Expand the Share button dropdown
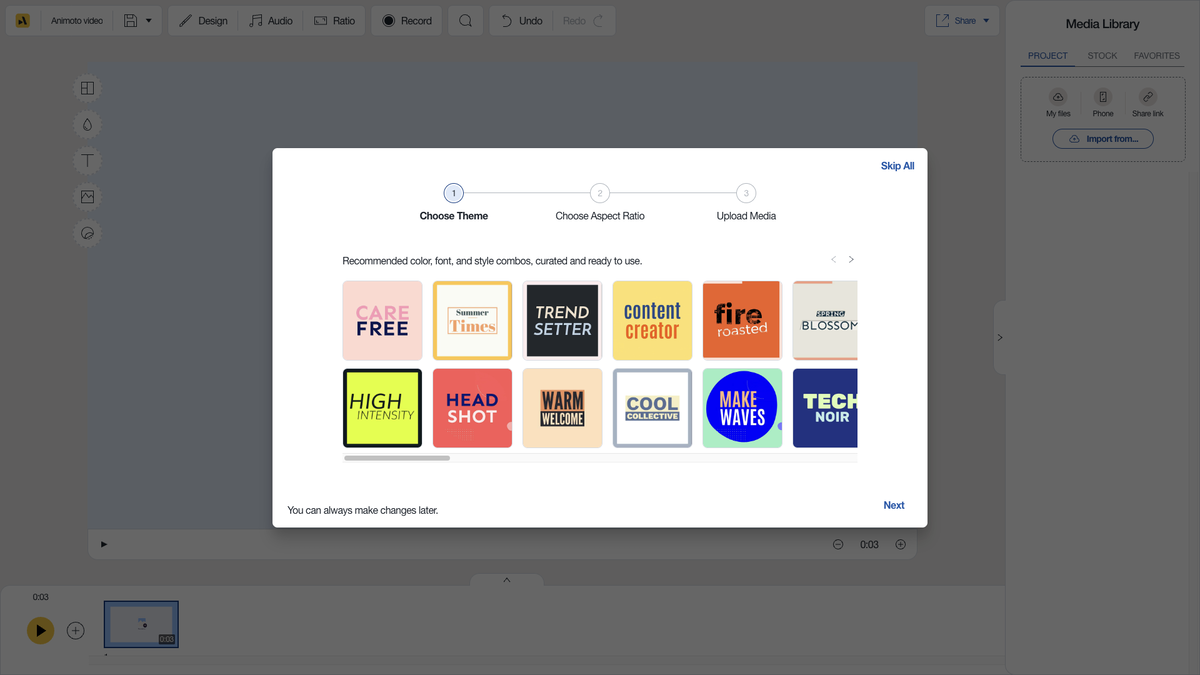 click(985, 20)
